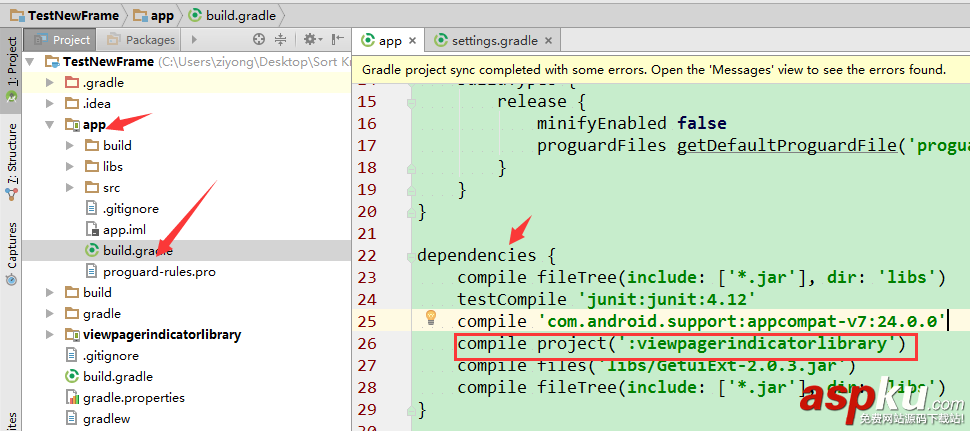Click the app breadcrumb in navigation bar
The height and width of the screenshot is (431, 970).
click(154, 15)
